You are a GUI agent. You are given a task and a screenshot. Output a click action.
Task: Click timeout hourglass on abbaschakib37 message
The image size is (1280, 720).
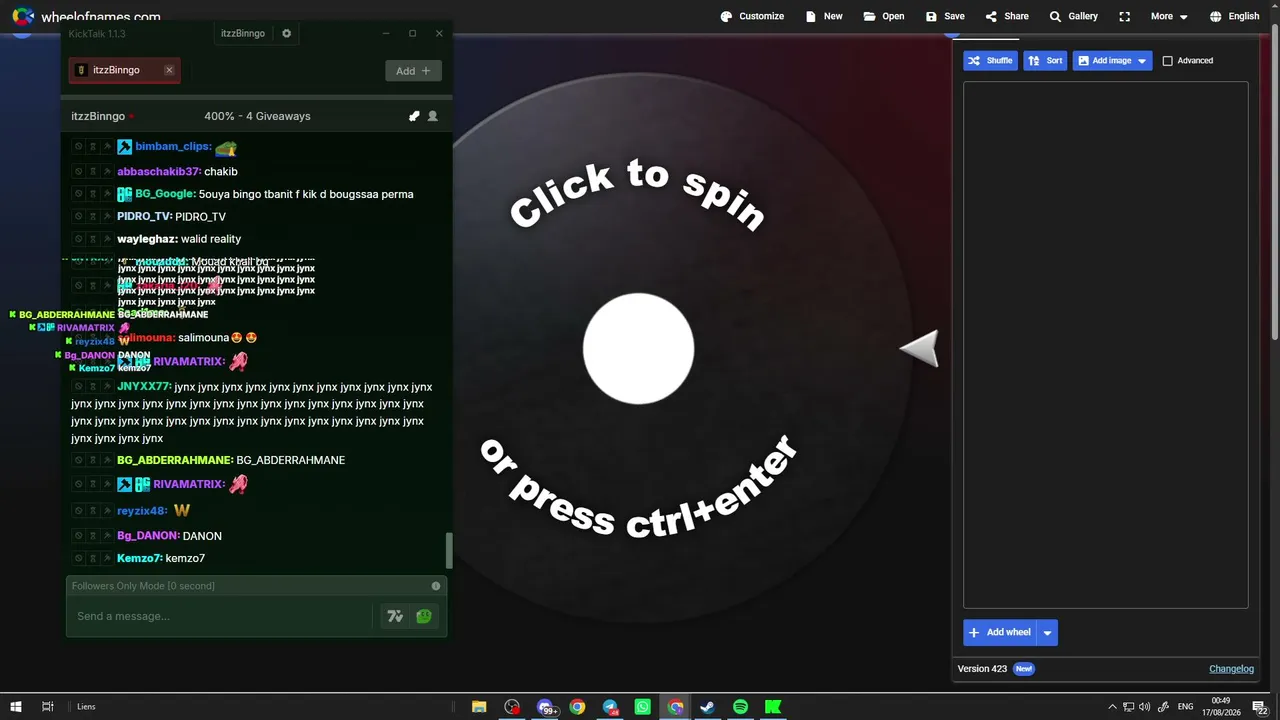pos(93,171)
